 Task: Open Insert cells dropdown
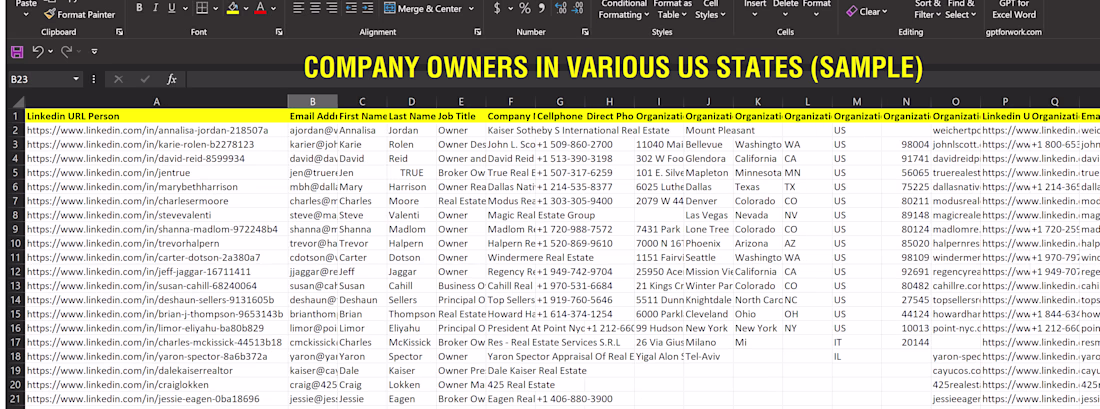click(x=755, y=6)
